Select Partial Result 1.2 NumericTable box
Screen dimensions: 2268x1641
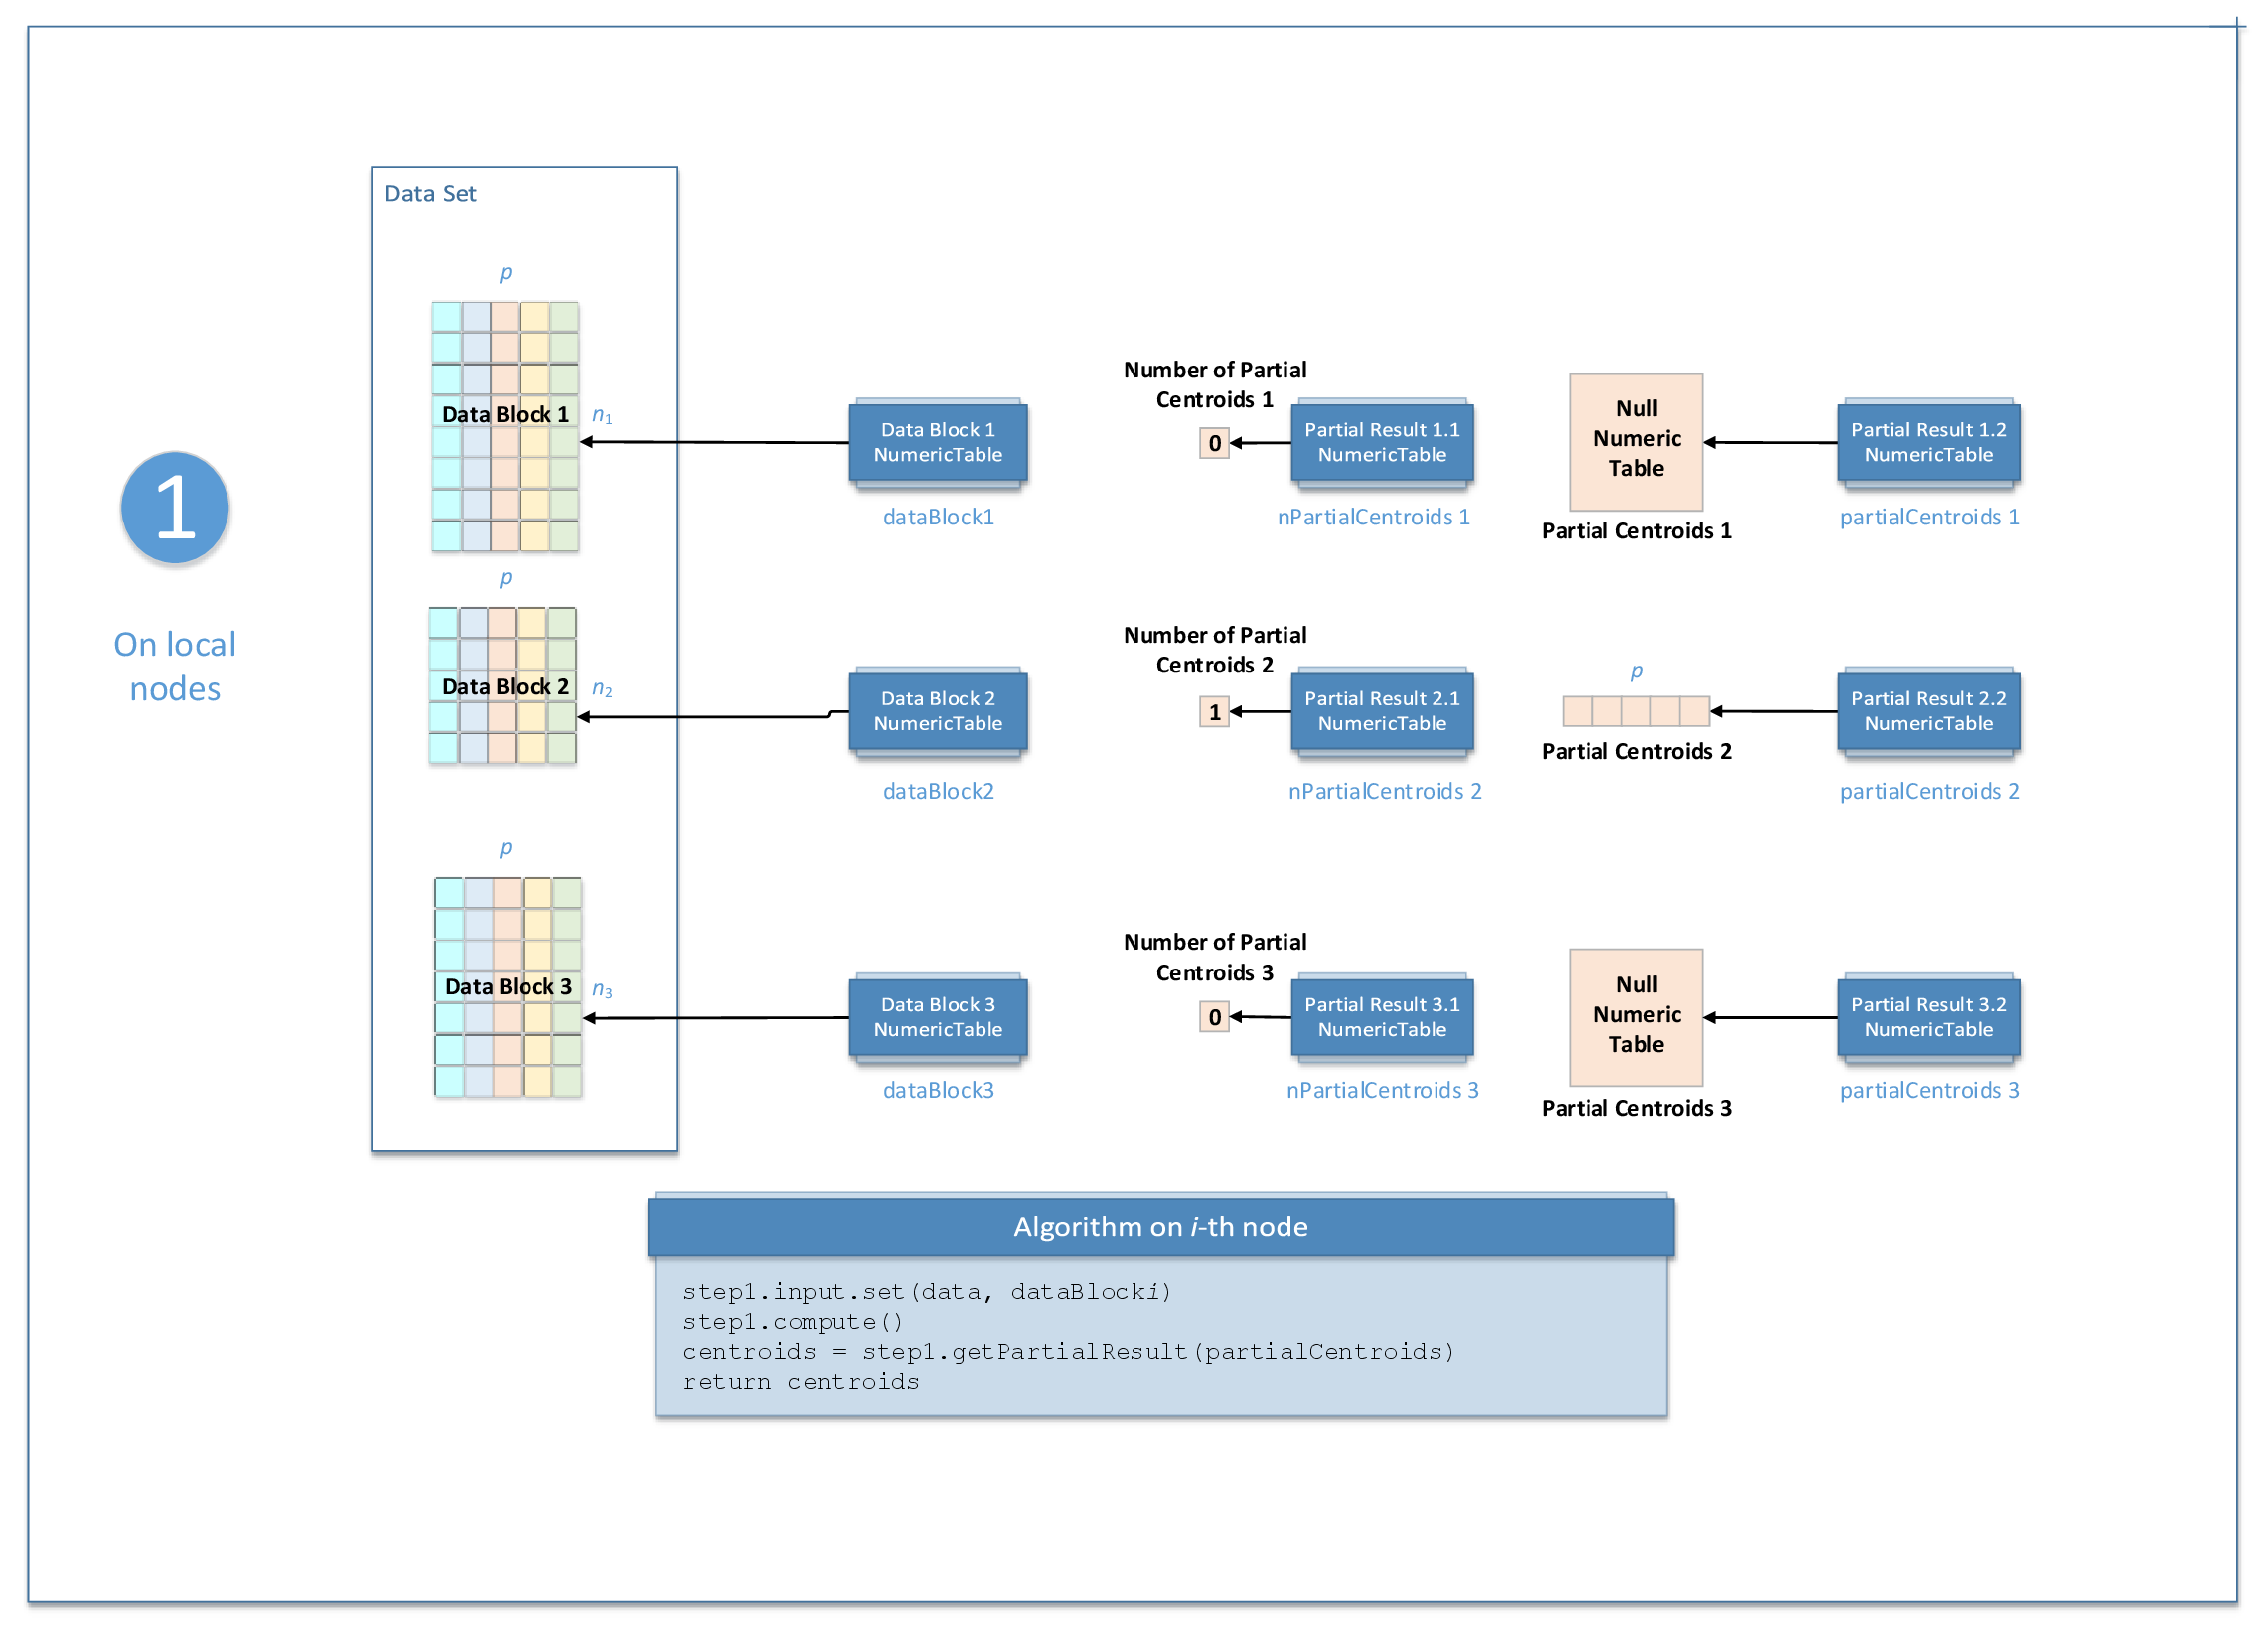pos(1927,442)
